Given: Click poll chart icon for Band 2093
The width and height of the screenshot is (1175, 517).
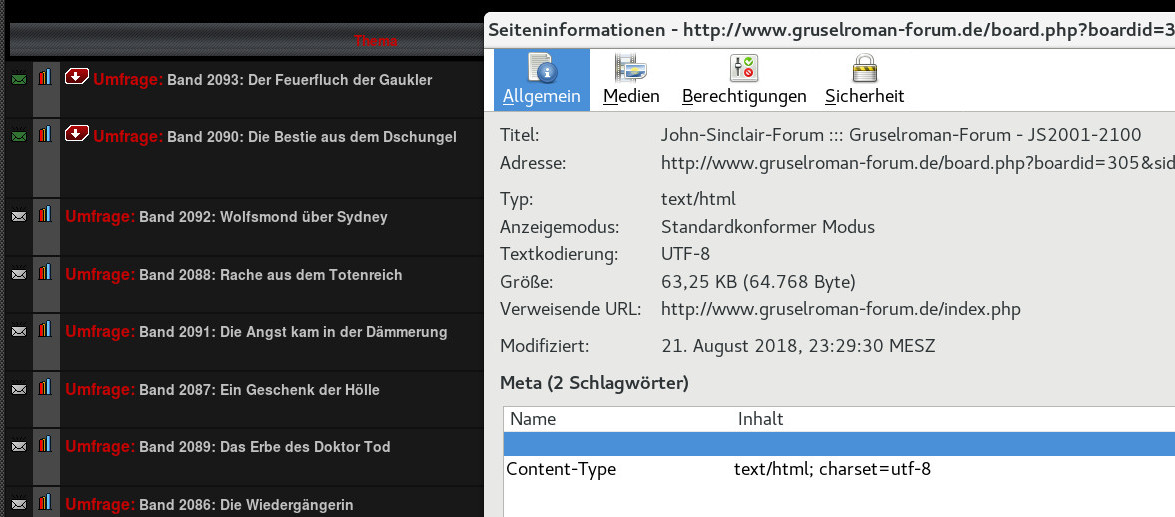Looking at the screenshot, I should (46, 76).
